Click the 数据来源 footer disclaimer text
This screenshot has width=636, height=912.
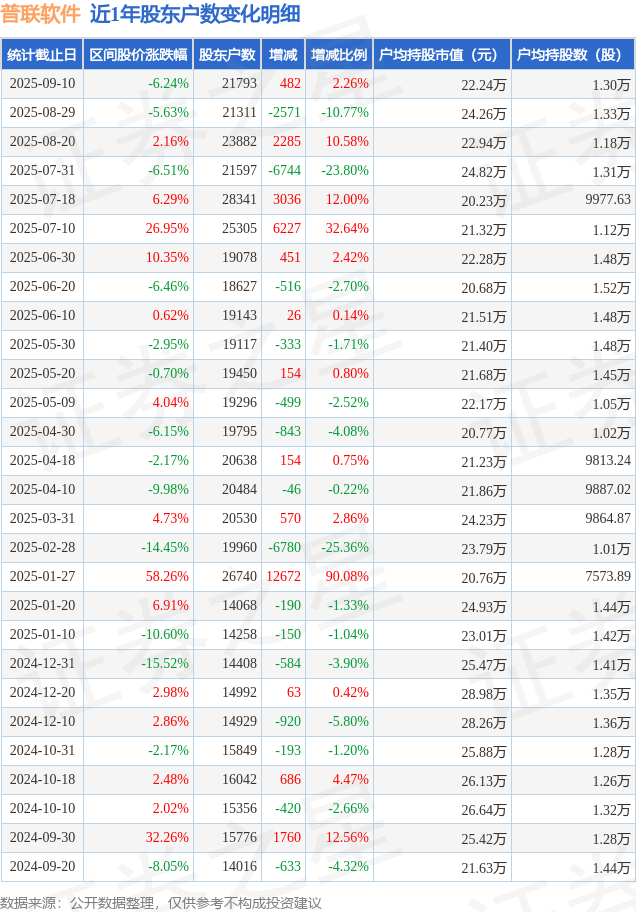point(161,903)
